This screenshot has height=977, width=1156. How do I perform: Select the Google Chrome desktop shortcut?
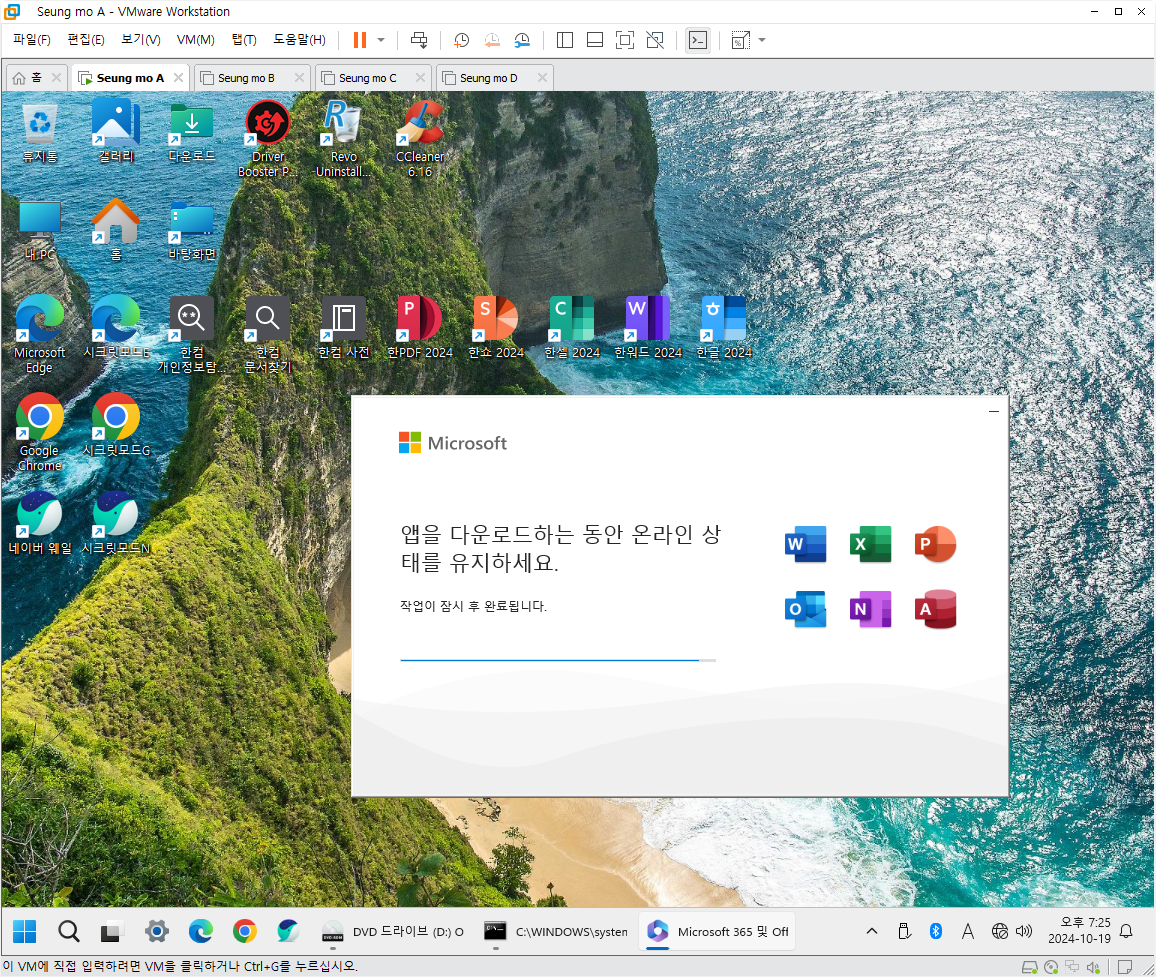pos(40,432)
